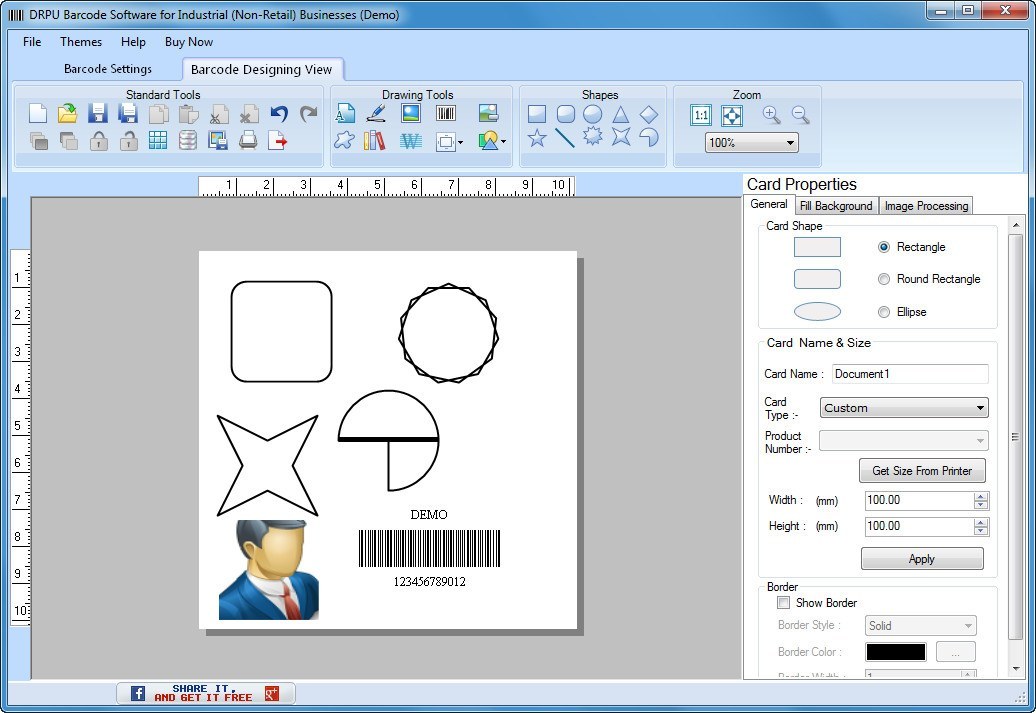This screenshot has width=1036, height=713.
Task: Click the Apply button
Action: pos(921,559)
